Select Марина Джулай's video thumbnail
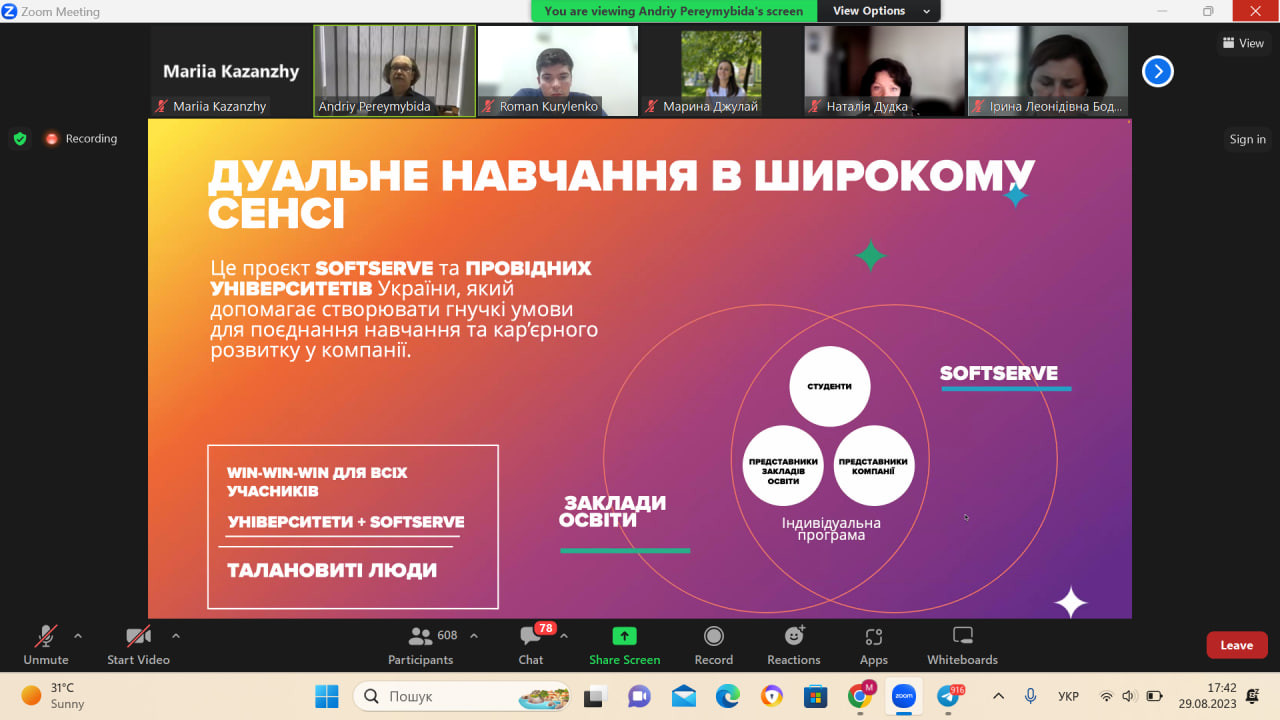The width and height of the screenshot is (1280, 720). tap(721, 71)
